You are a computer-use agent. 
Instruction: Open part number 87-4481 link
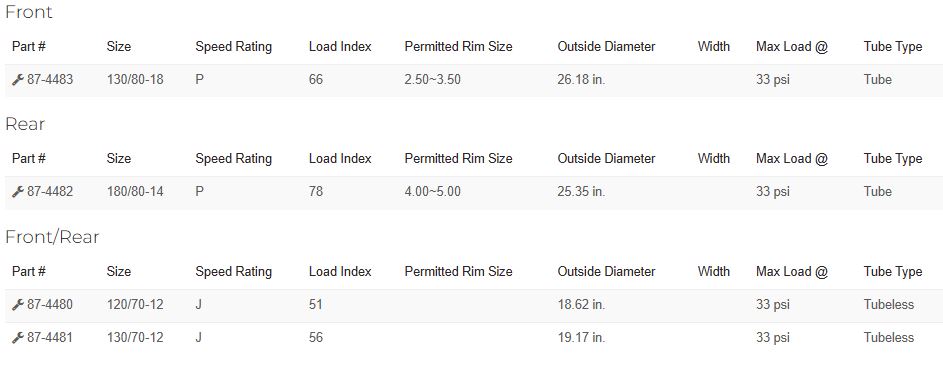coord(50,338)
